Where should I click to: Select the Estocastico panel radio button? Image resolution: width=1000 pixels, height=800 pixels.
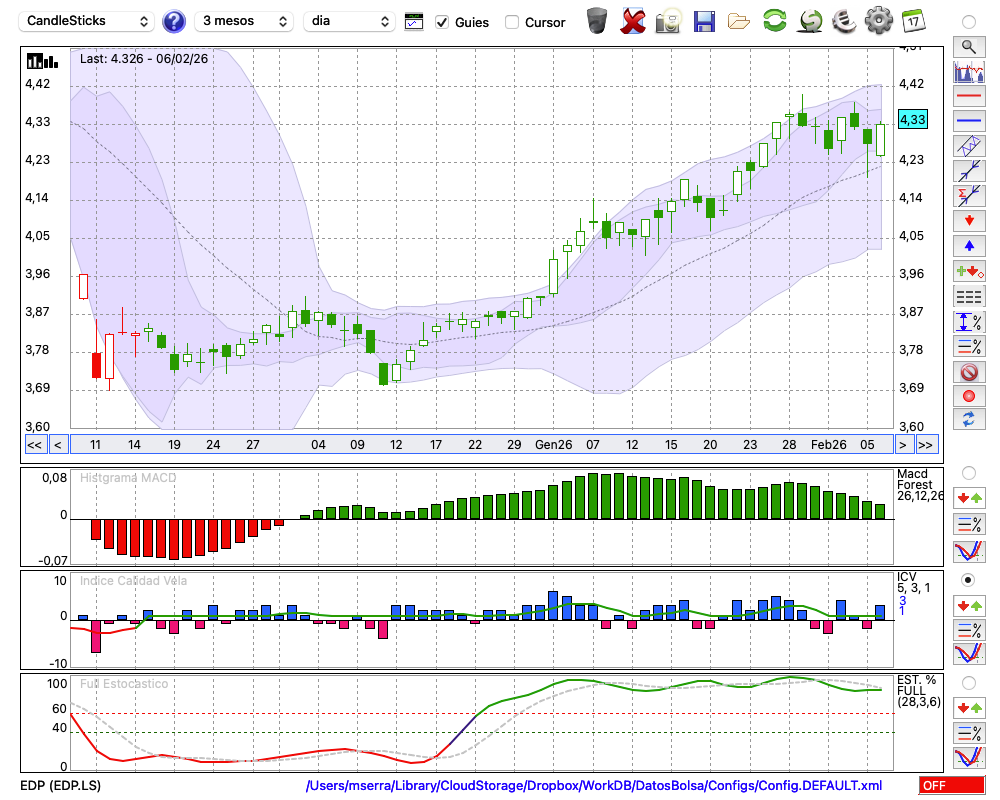coord(969,683)
